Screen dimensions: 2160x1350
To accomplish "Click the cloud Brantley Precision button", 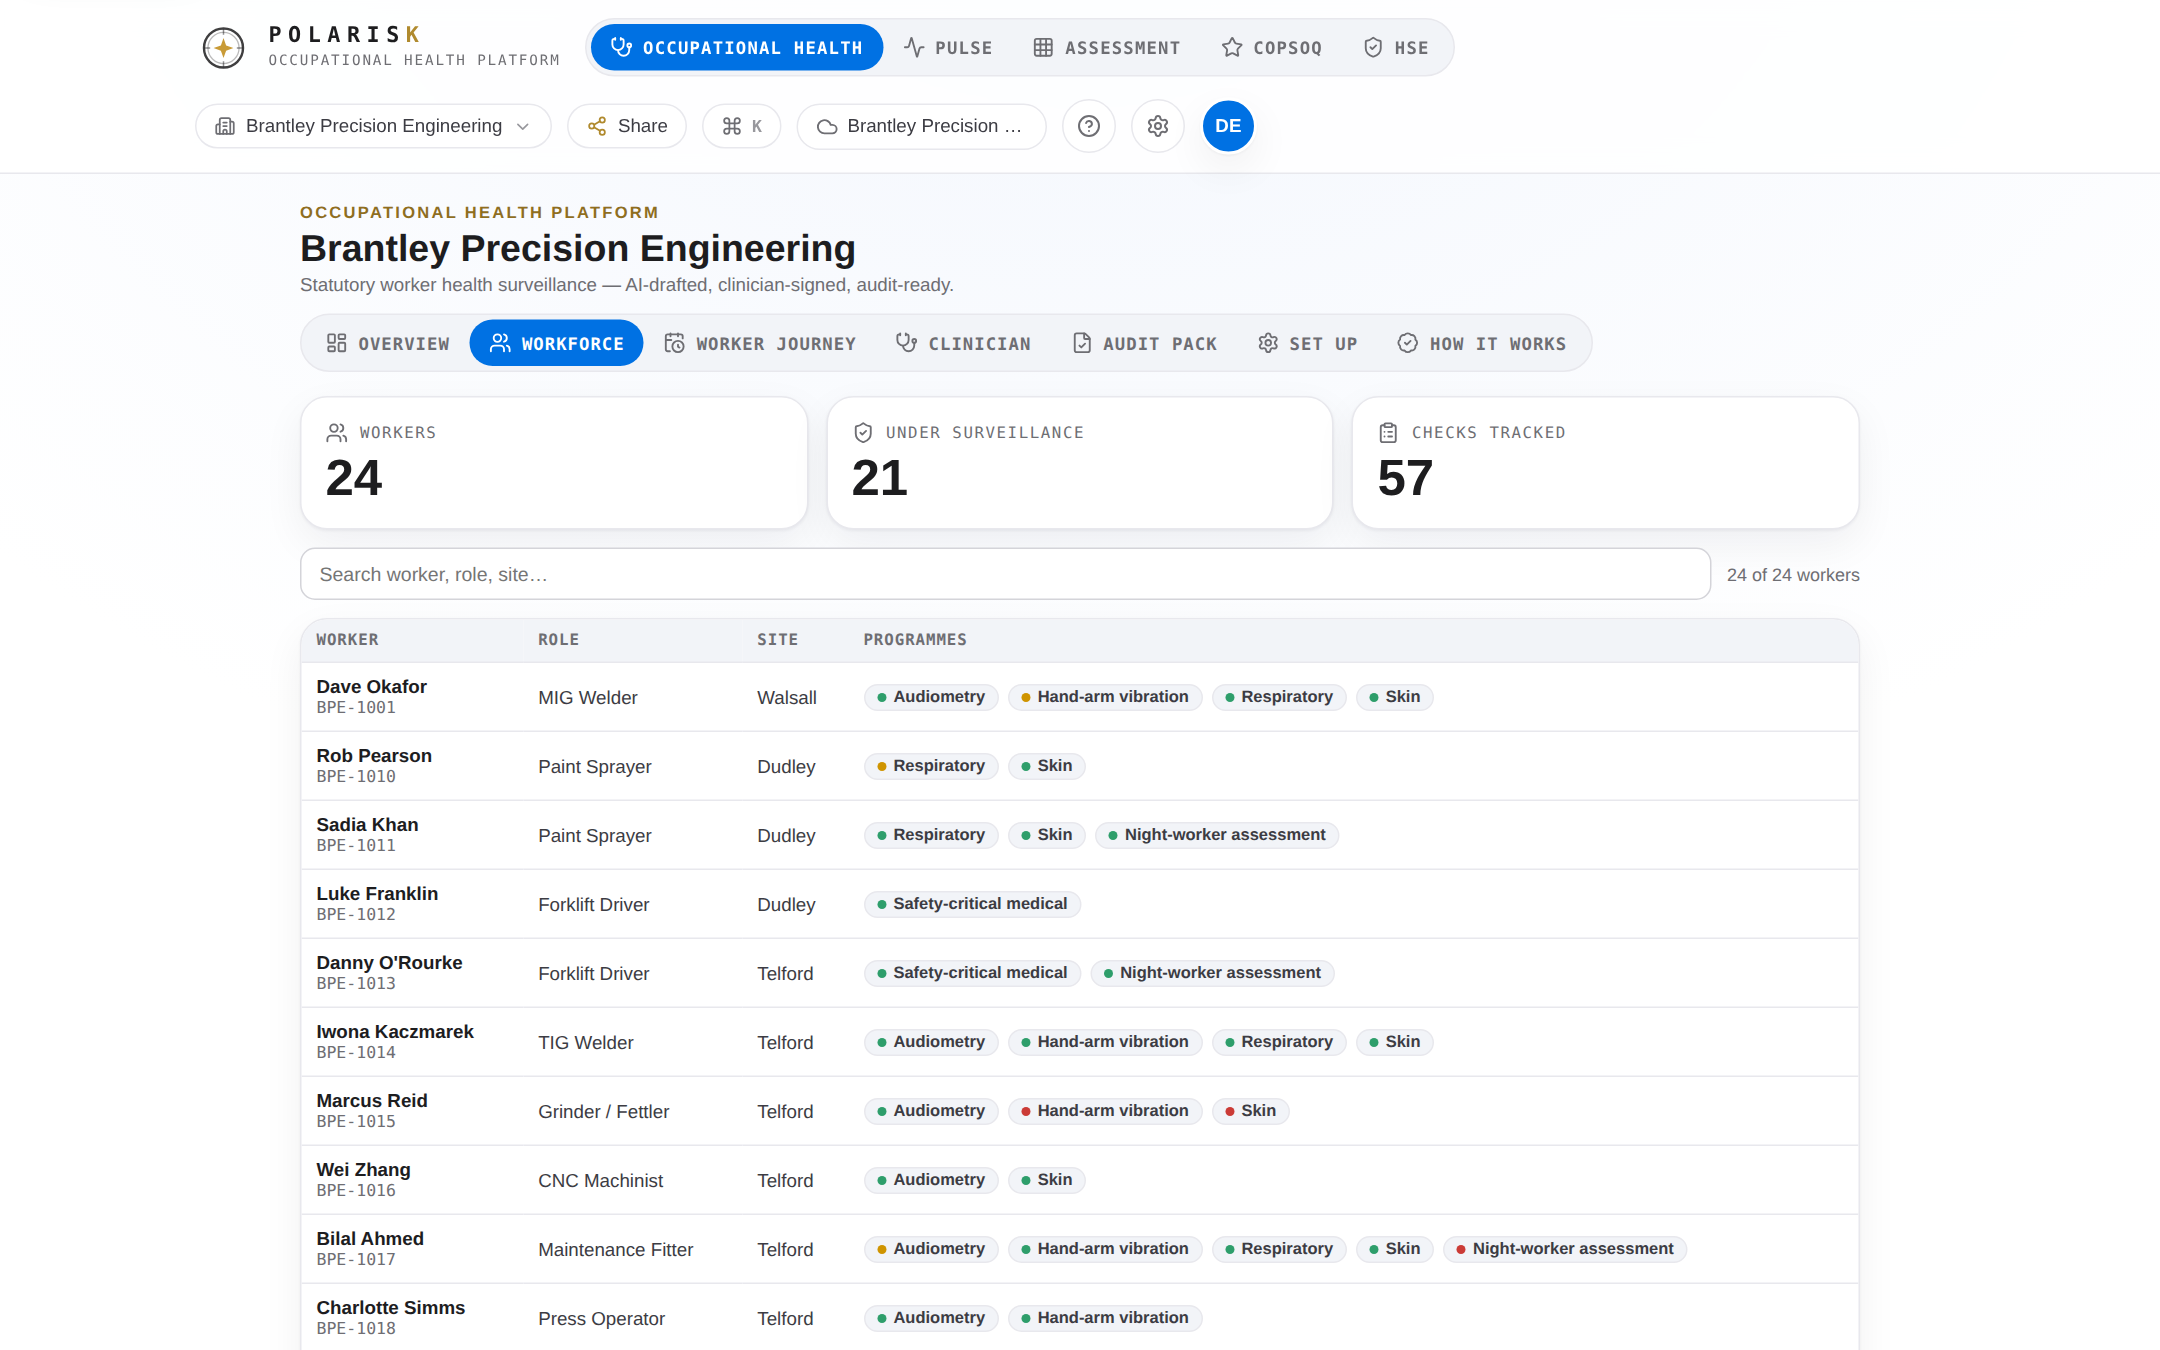I will [921, 126].
